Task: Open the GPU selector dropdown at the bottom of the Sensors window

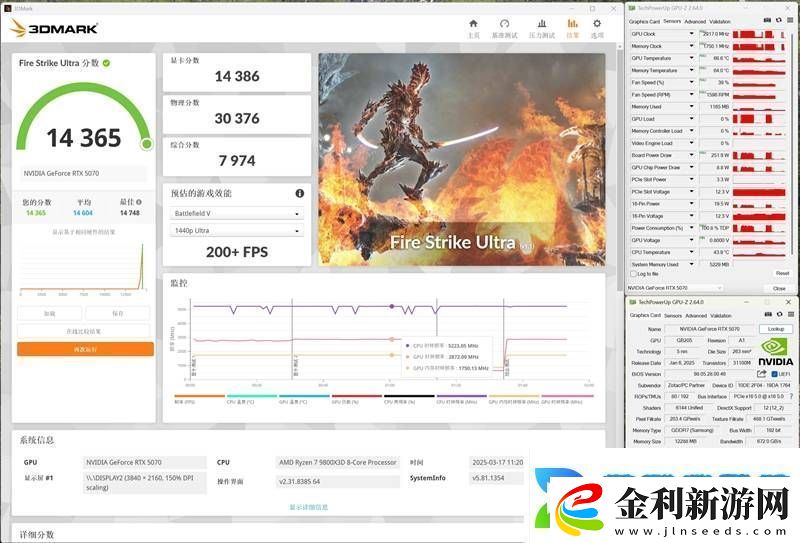Action: [675, 288]
